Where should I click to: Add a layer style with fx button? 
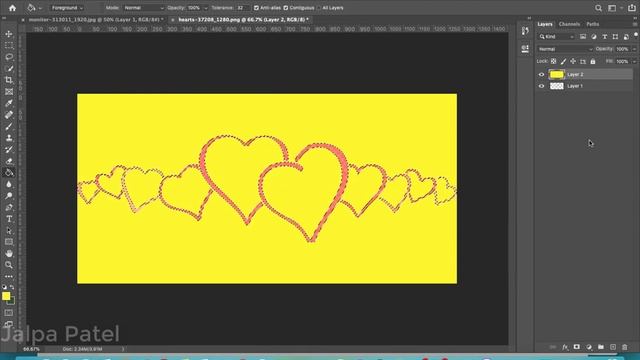click(565, 347)
